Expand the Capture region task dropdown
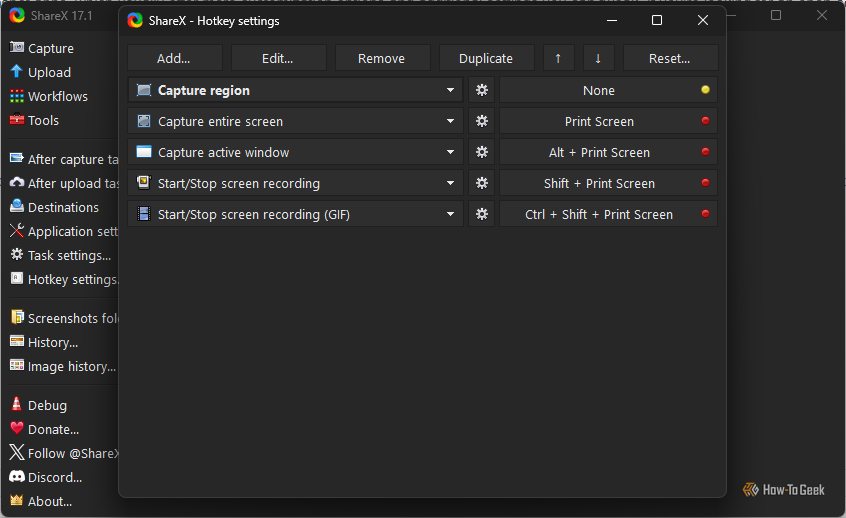The image size is (846, 518). coord(451,90)
